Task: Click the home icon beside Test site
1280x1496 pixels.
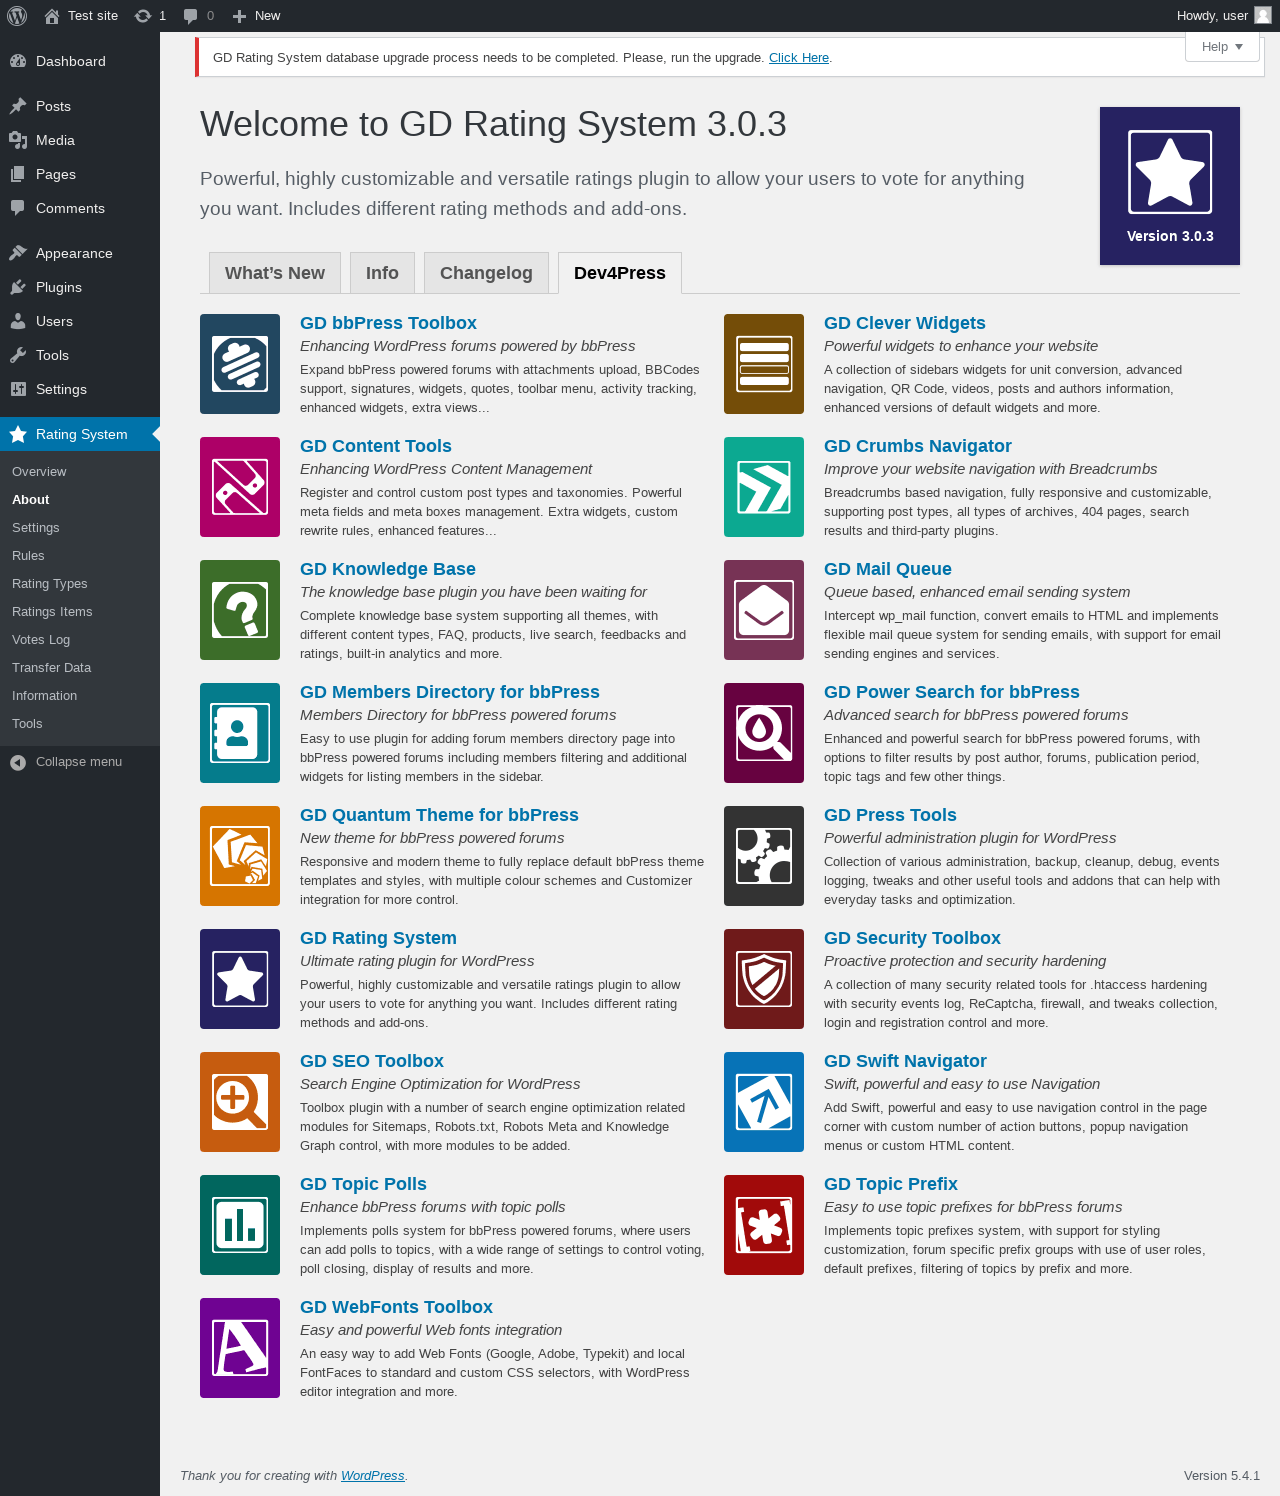Action: (52, 16)
